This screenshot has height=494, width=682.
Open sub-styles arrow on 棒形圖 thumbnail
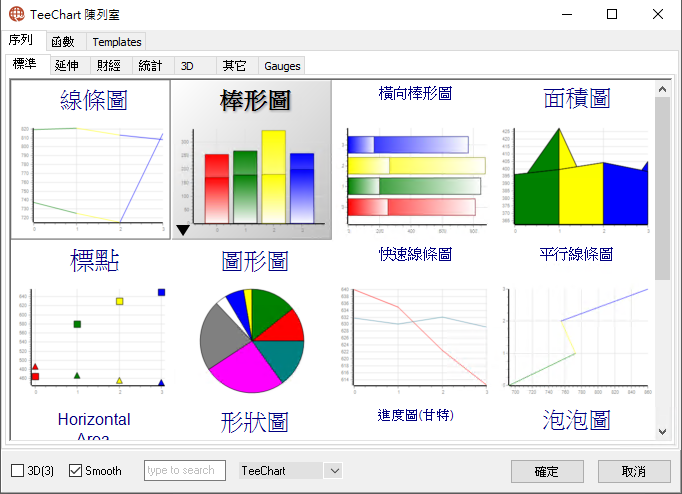(183, 230)
